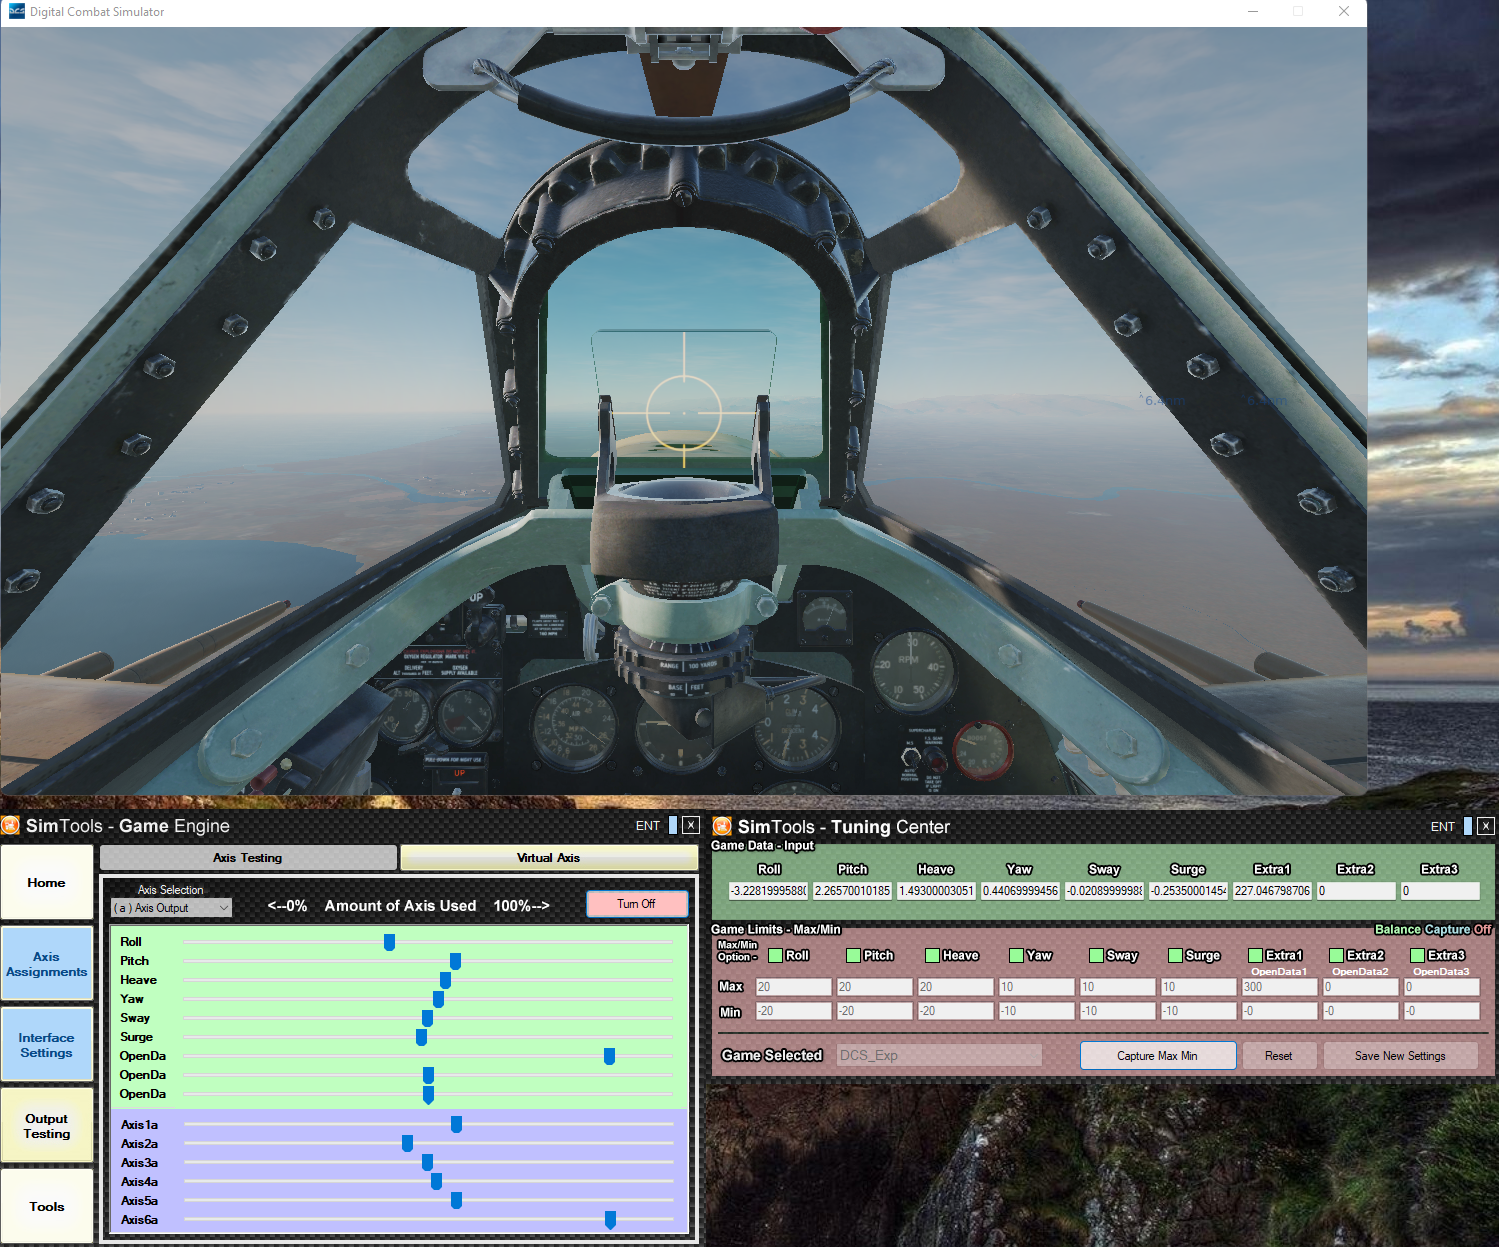Check the Extra1 Max/Min option checkbox
This screenshot has height=1247, width=1499.
1255,955
